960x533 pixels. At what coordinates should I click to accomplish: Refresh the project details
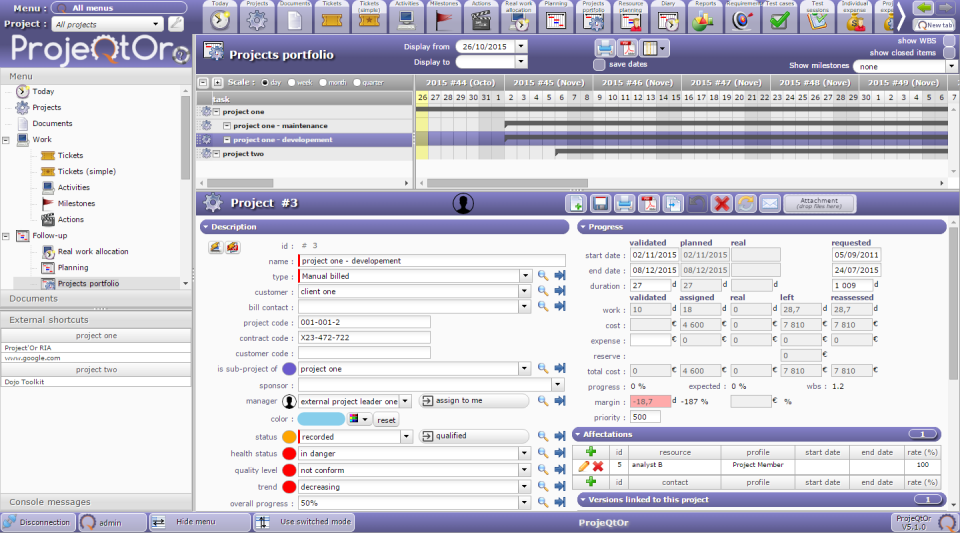[746, 203]
